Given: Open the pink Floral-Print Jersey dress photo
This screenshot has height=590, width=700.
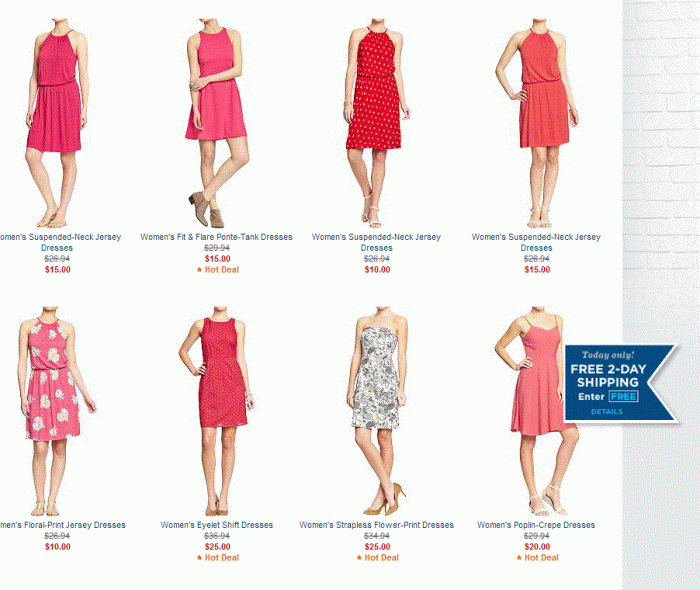Looking at the screenshot, I should [57, 411].
